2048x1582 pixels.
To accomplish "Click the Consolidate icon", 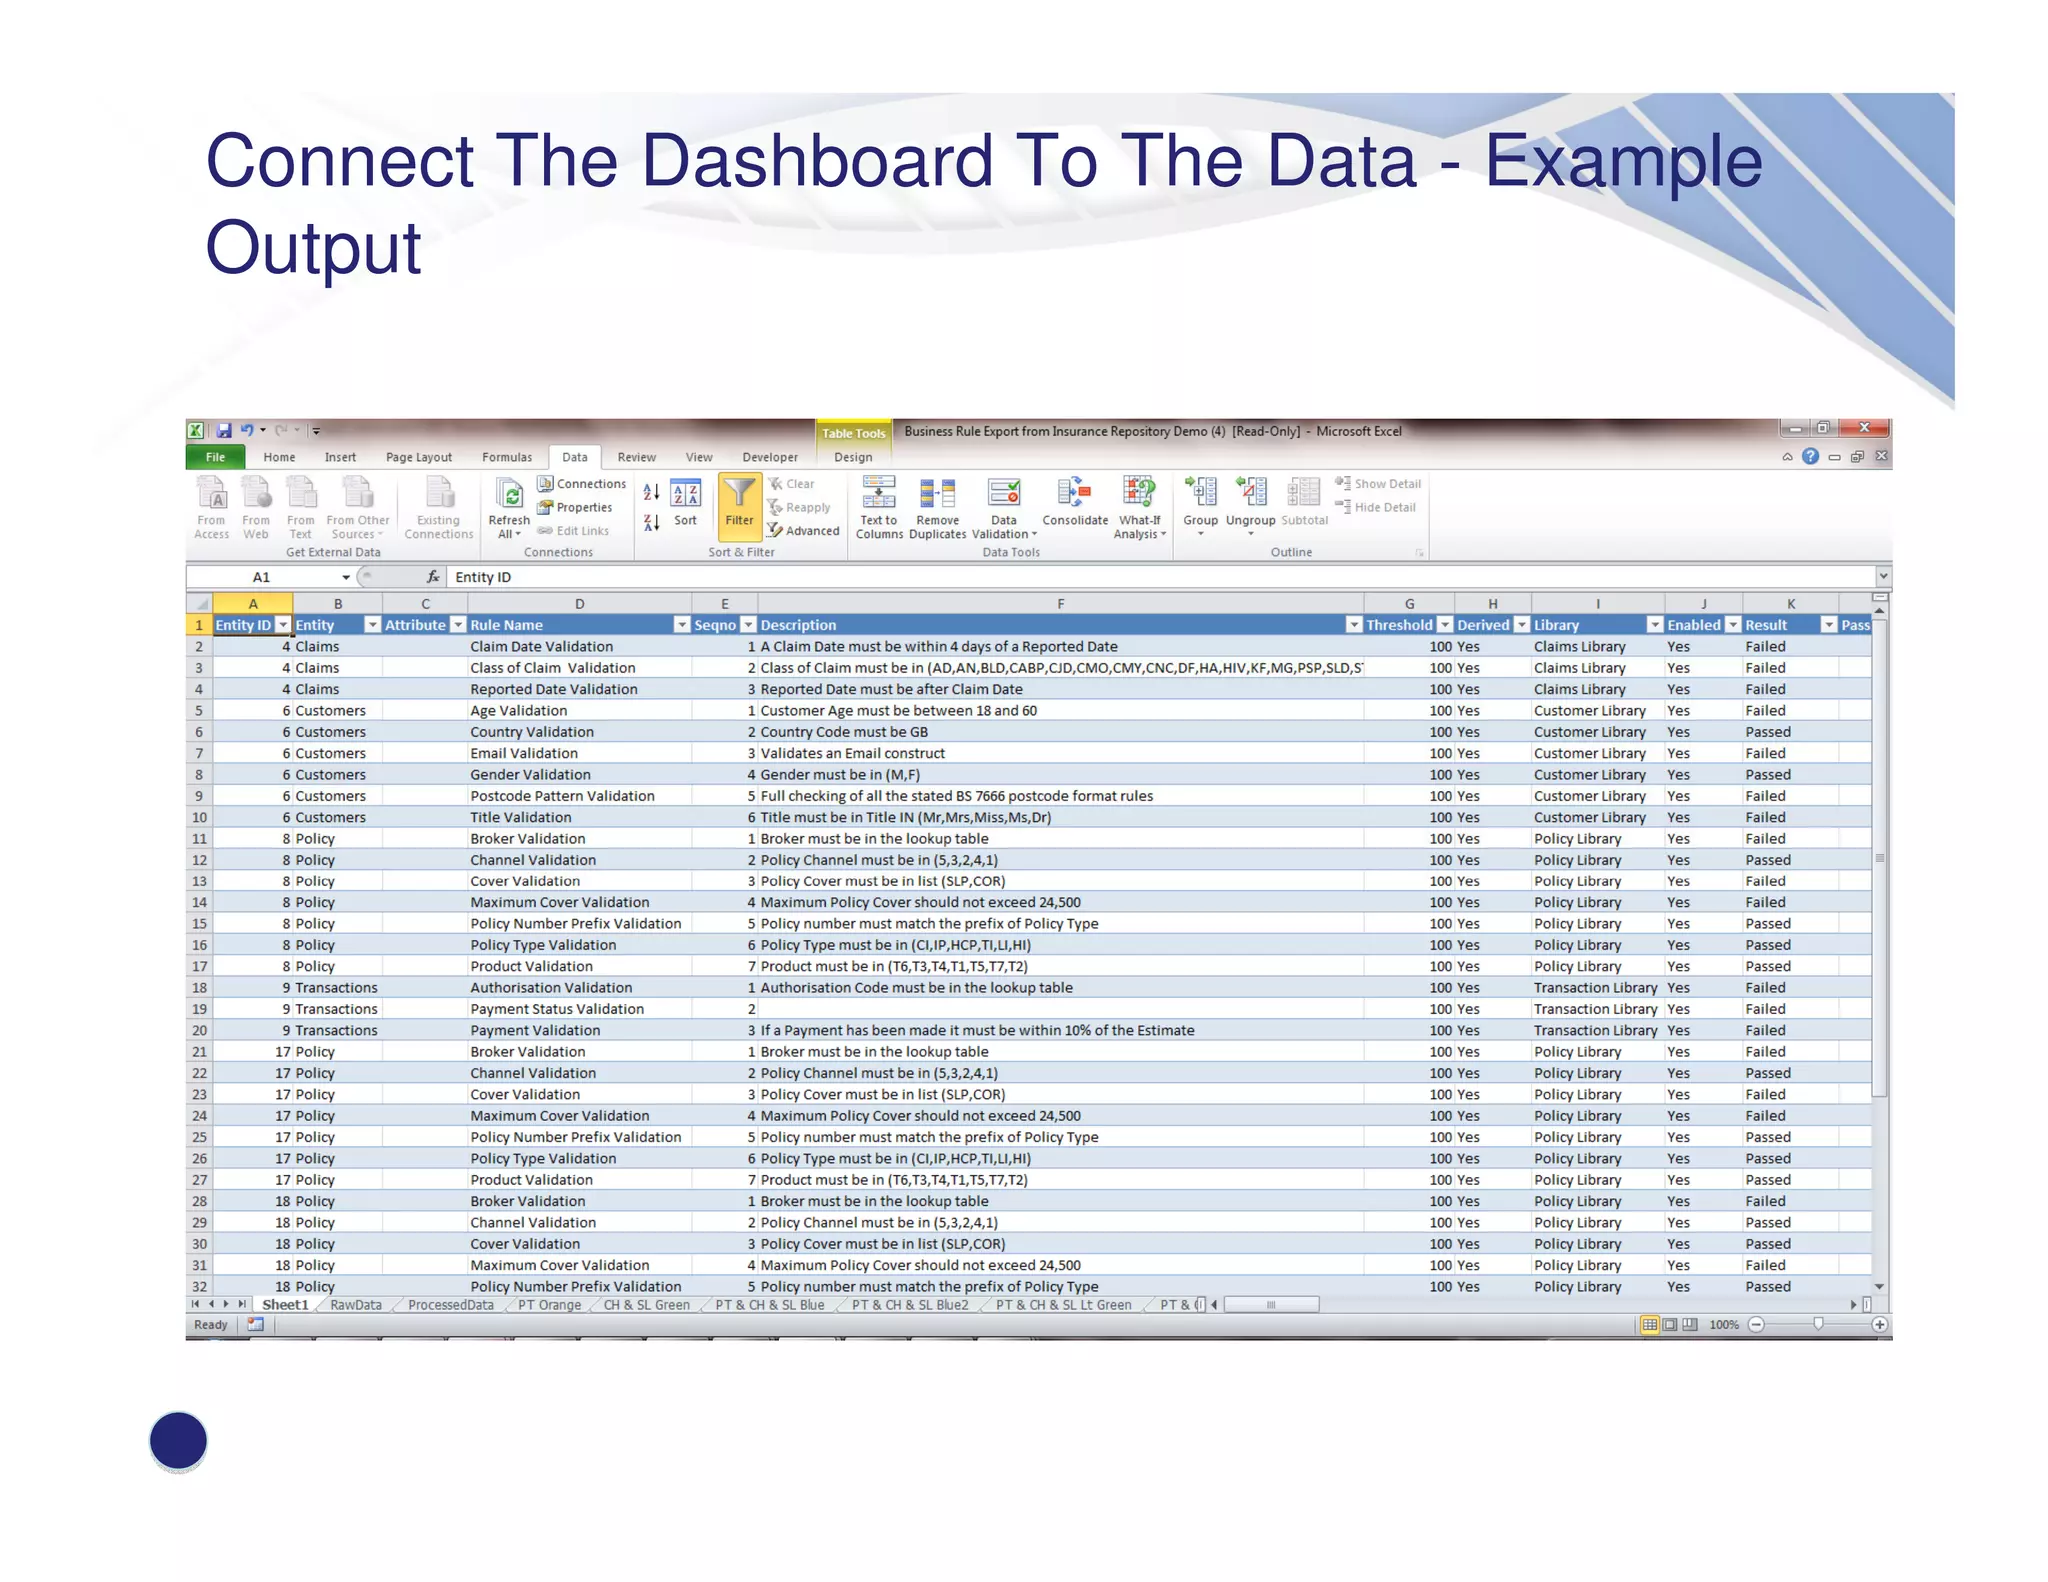I will pyautogui.click(x=1075, y=502).
